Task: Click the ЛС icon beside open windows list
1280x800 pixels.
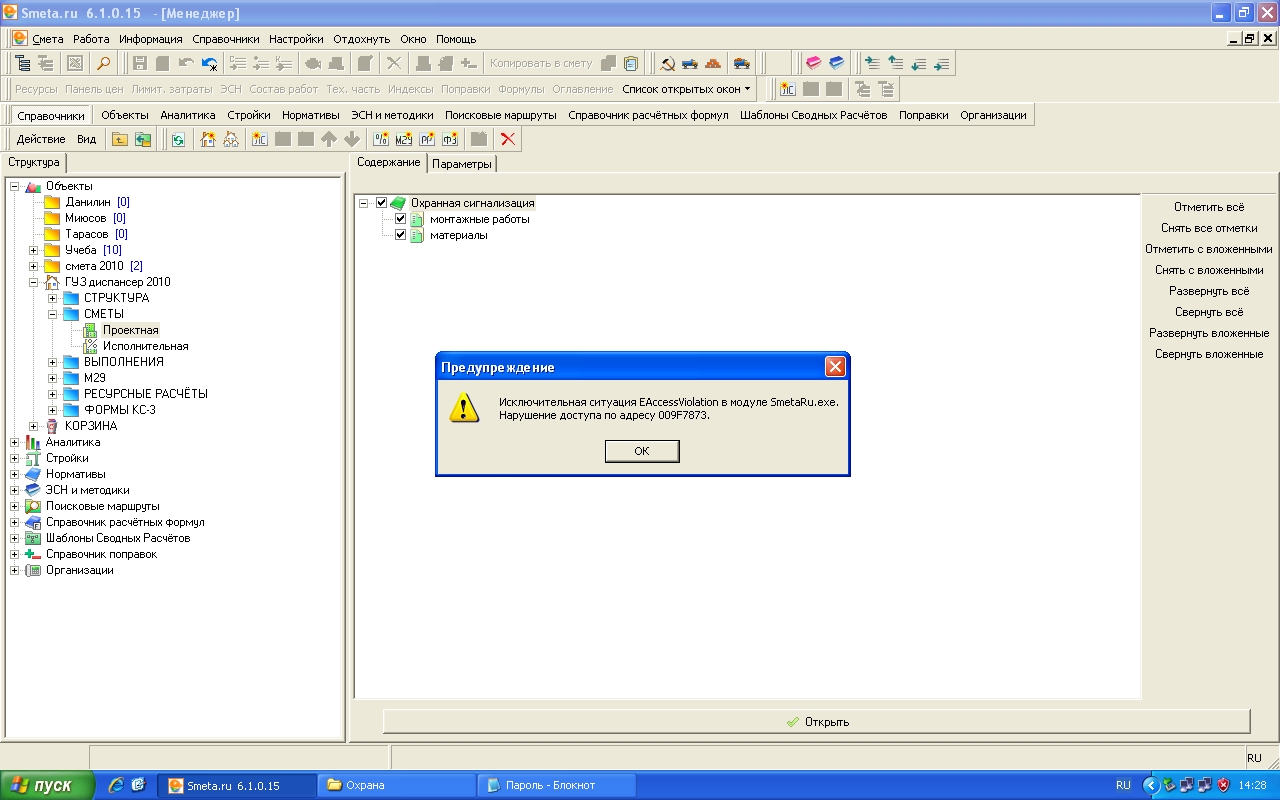Action: coord(787,89)
